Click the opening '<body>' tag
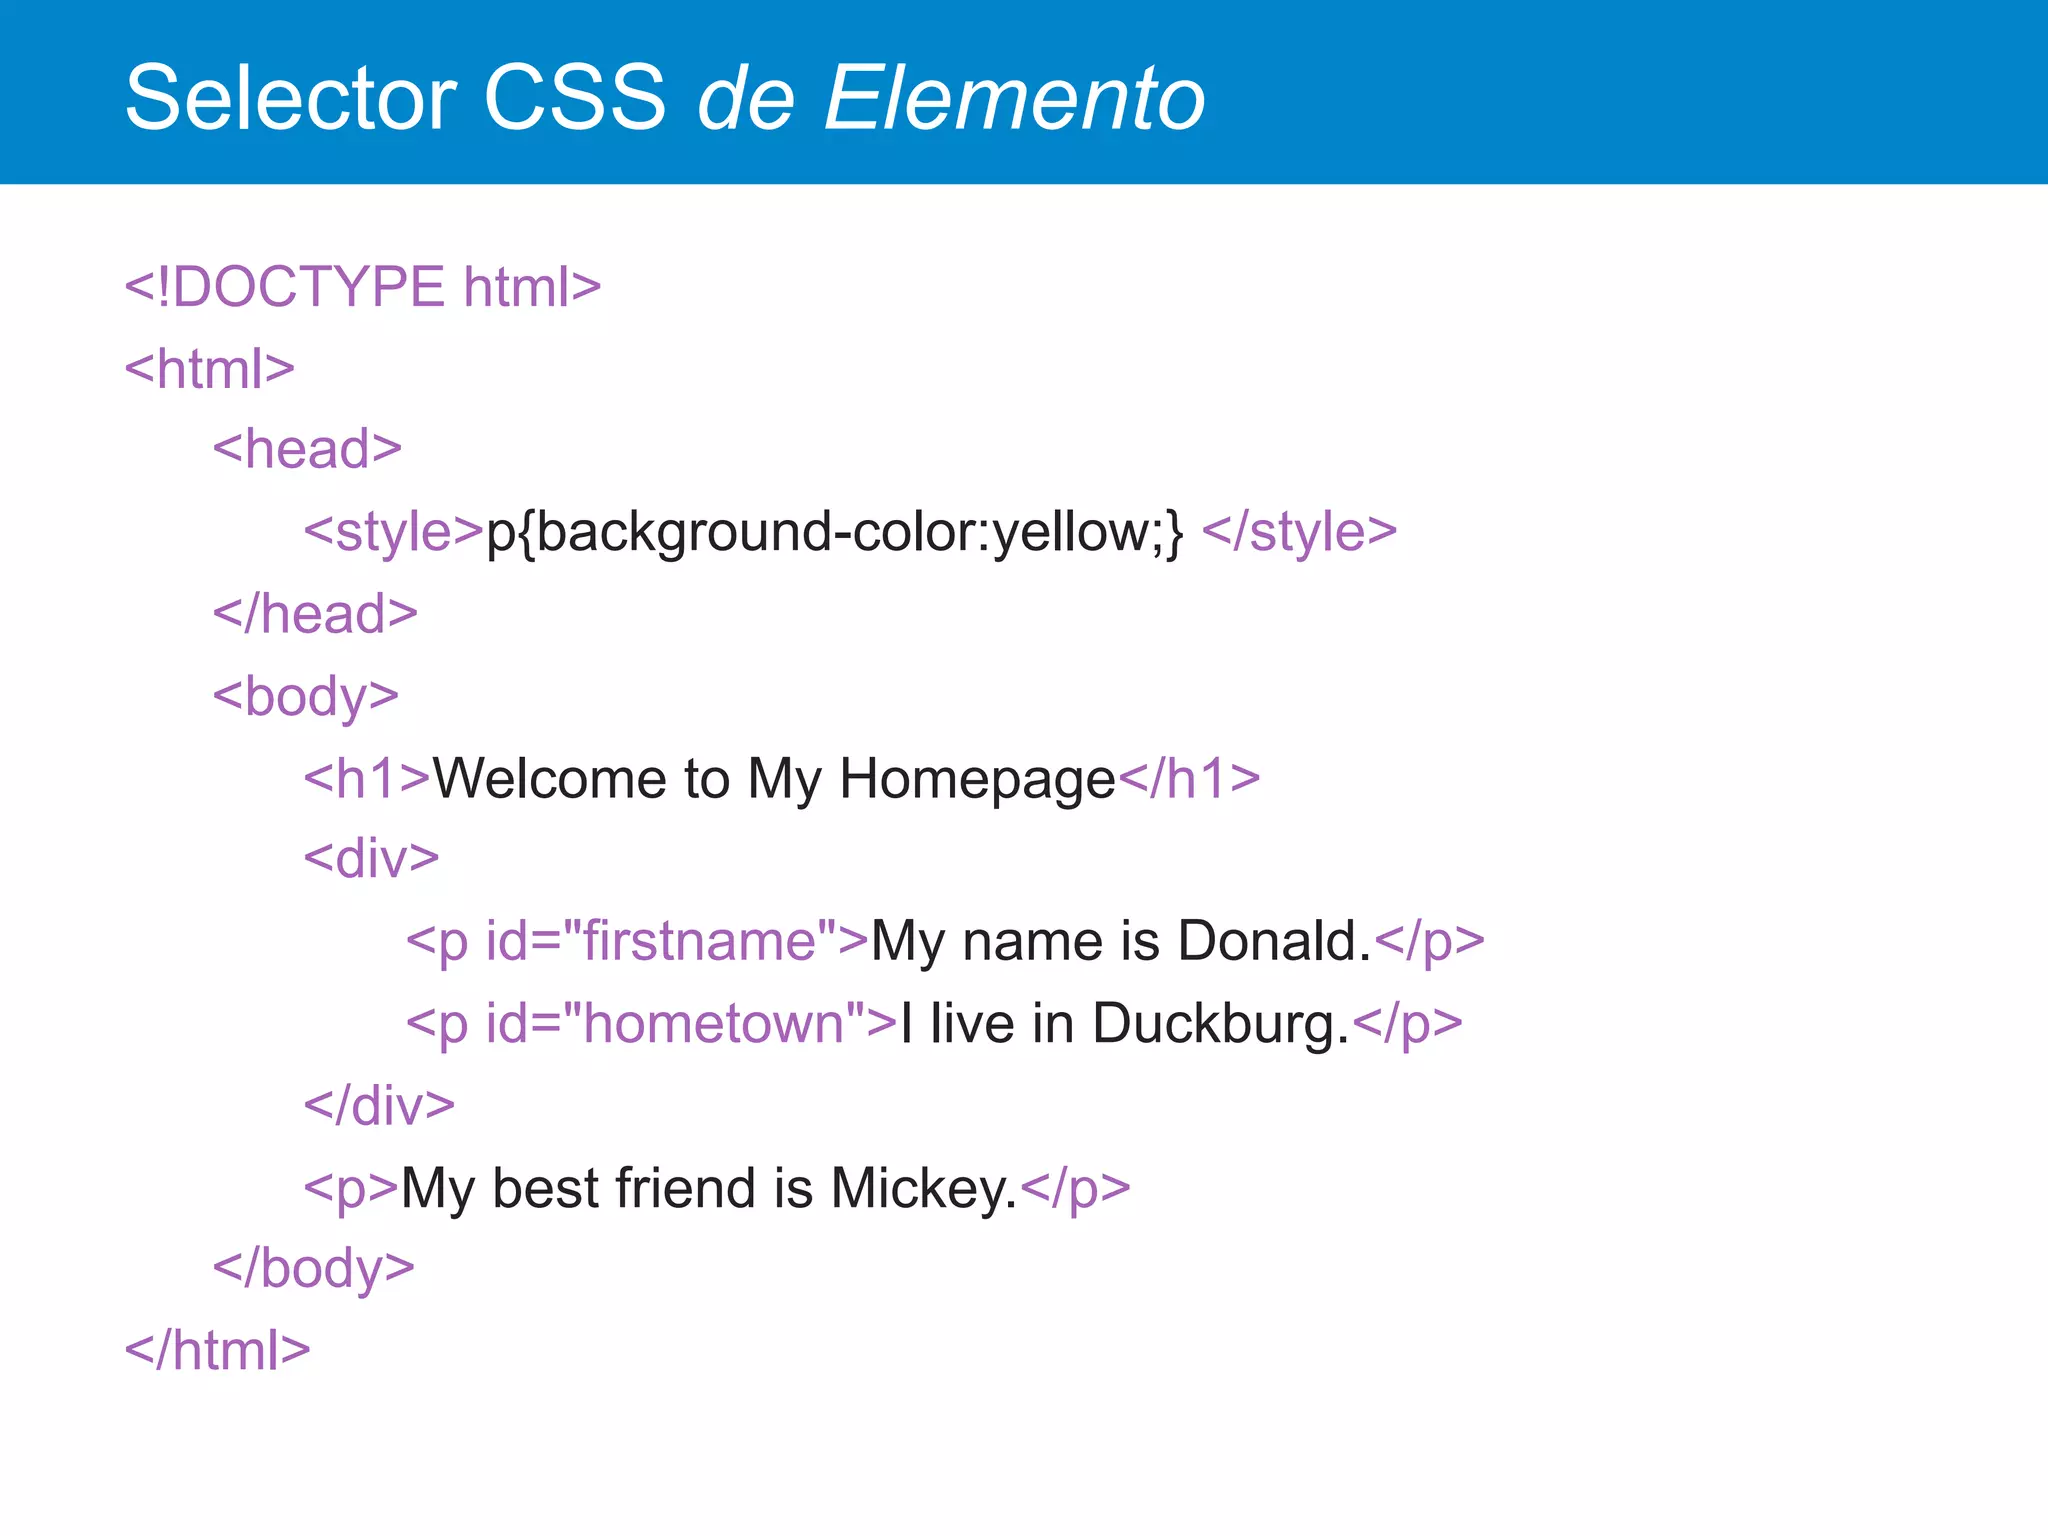The height and width of the screenshot is (1536, 2048). click(306, 697)
